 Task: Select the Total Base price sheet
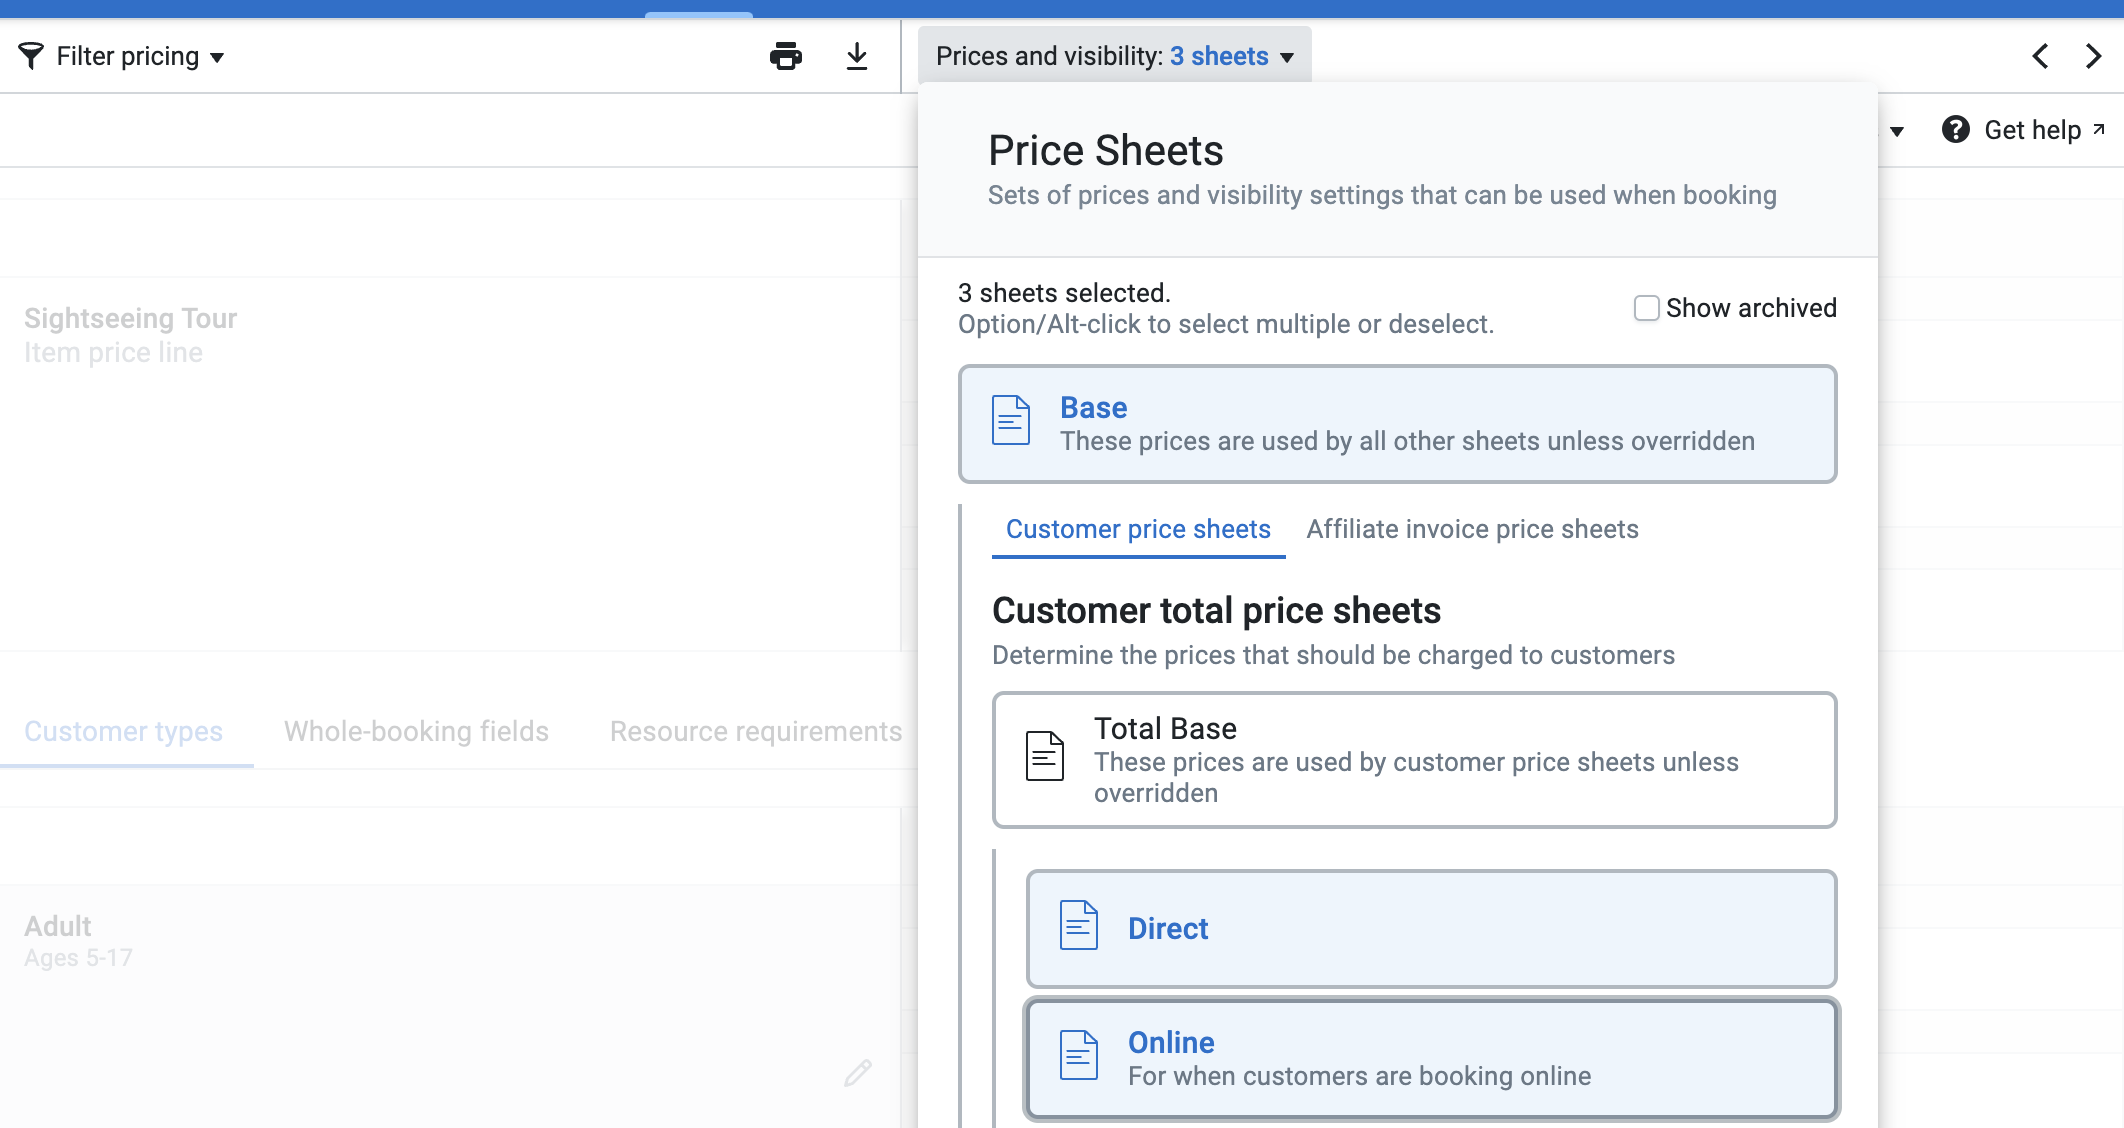[x=1414, y=760]
